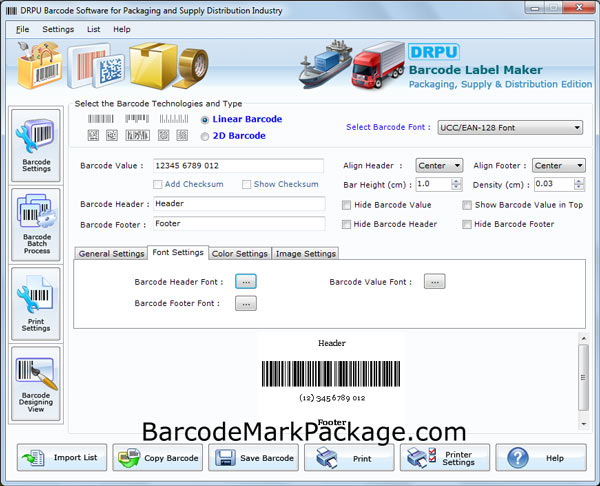600x486 pixels.
Task: Click the Barcode Footer input field
Action: pyautogui.click(x=239, y=223)
